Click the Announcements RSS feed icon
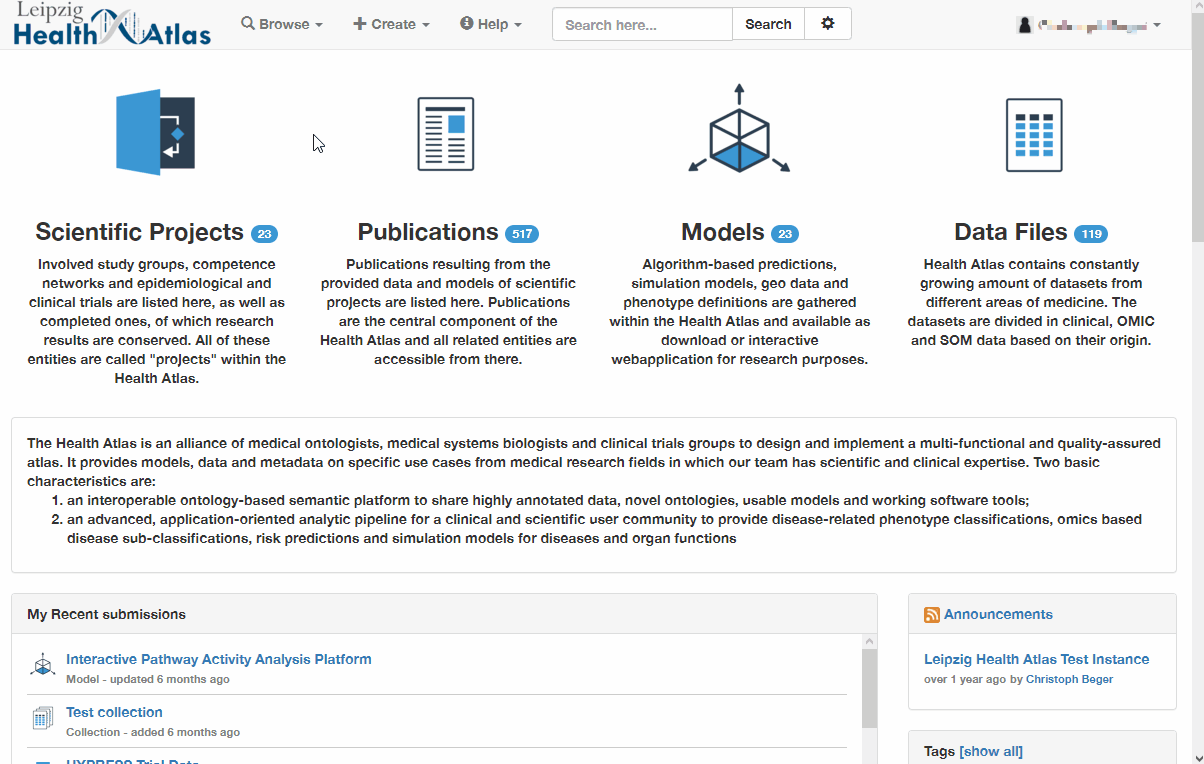 tap(931, 615)
